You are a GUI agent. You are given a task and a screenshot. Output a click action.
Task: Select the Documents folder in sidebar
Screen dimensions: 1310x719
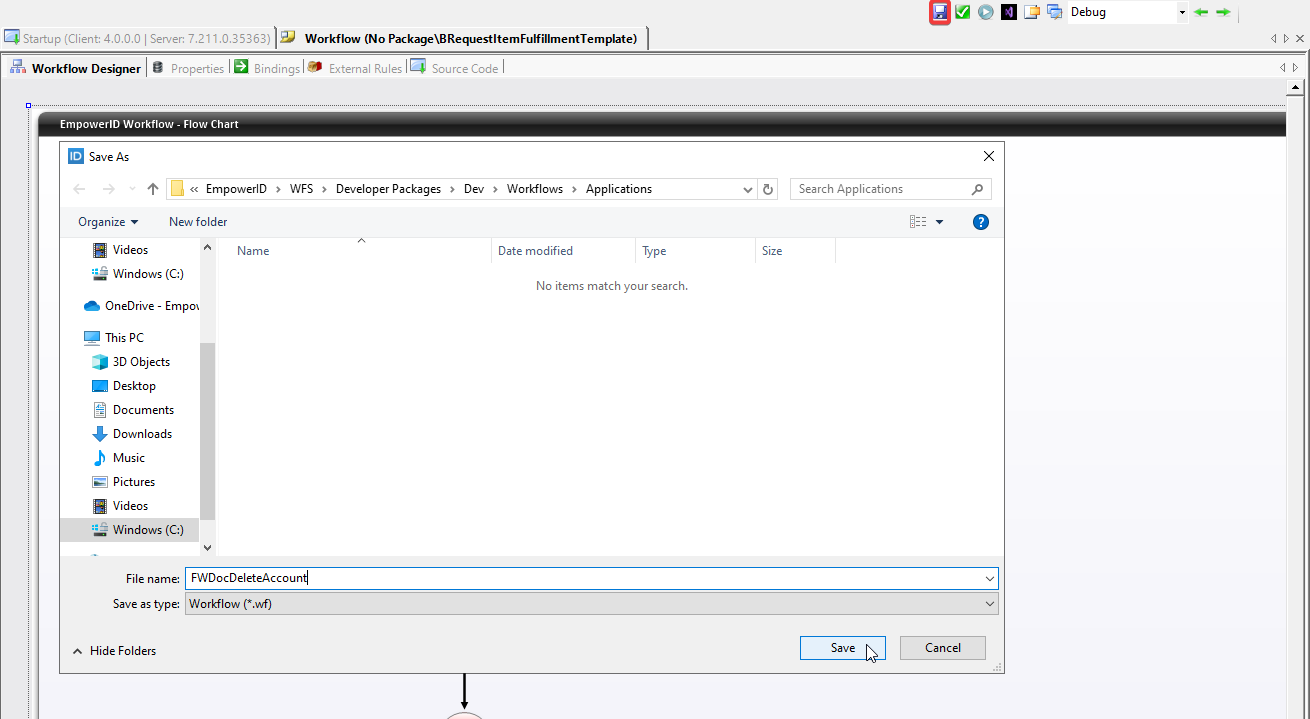pos(141,409)
